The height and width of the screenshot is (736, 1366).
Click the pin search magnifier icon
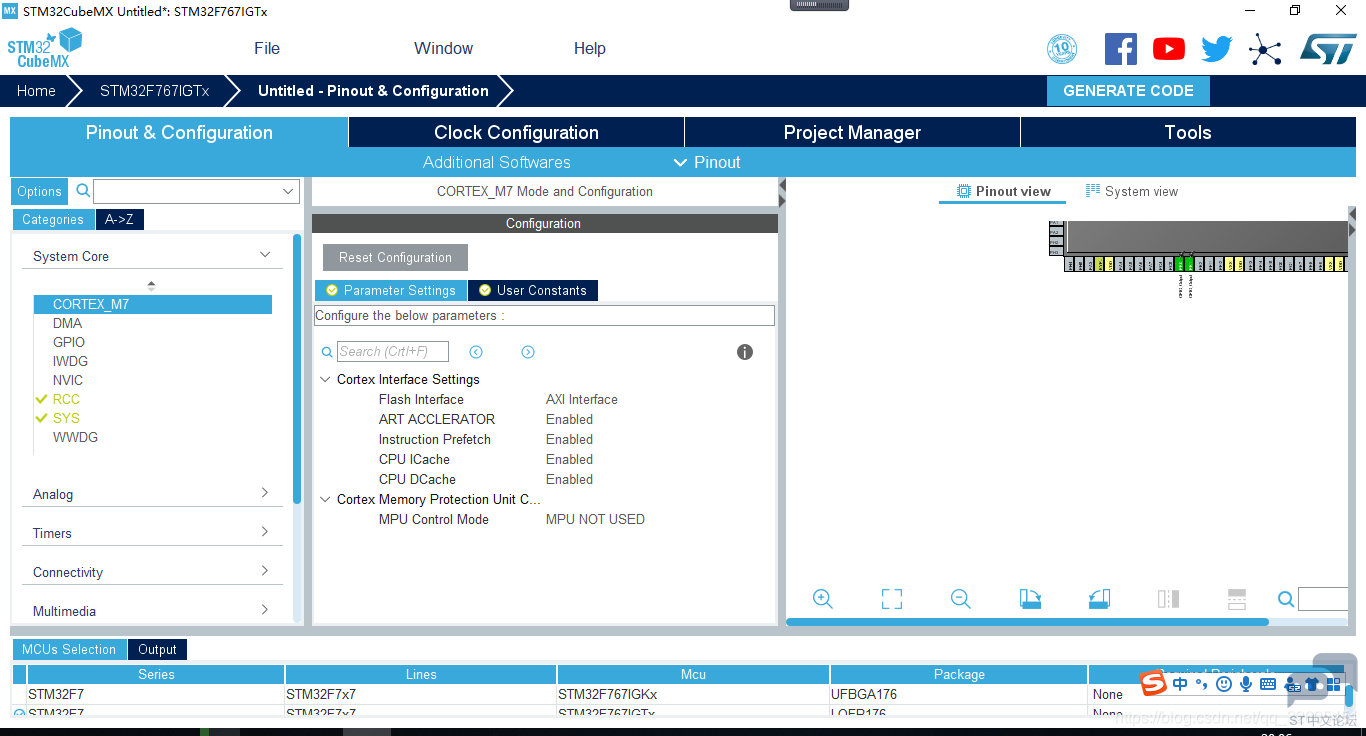pyautogui.click(x=1286, y=599)
